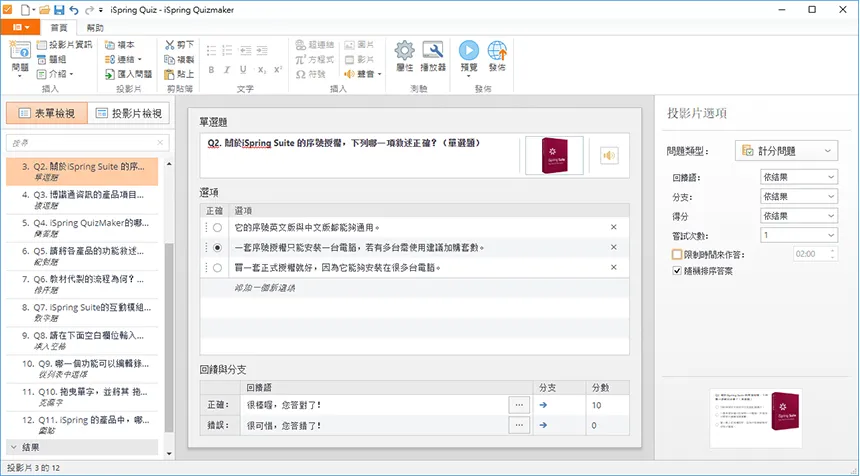
Task: Open the 分支 dropdown in slide options
Action: 799,196
